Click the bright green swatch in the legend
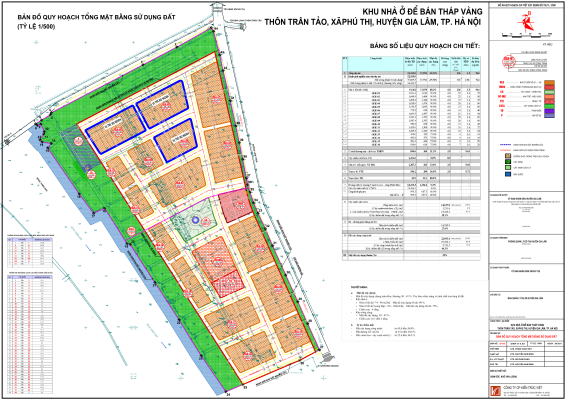 tap(549, 106)
